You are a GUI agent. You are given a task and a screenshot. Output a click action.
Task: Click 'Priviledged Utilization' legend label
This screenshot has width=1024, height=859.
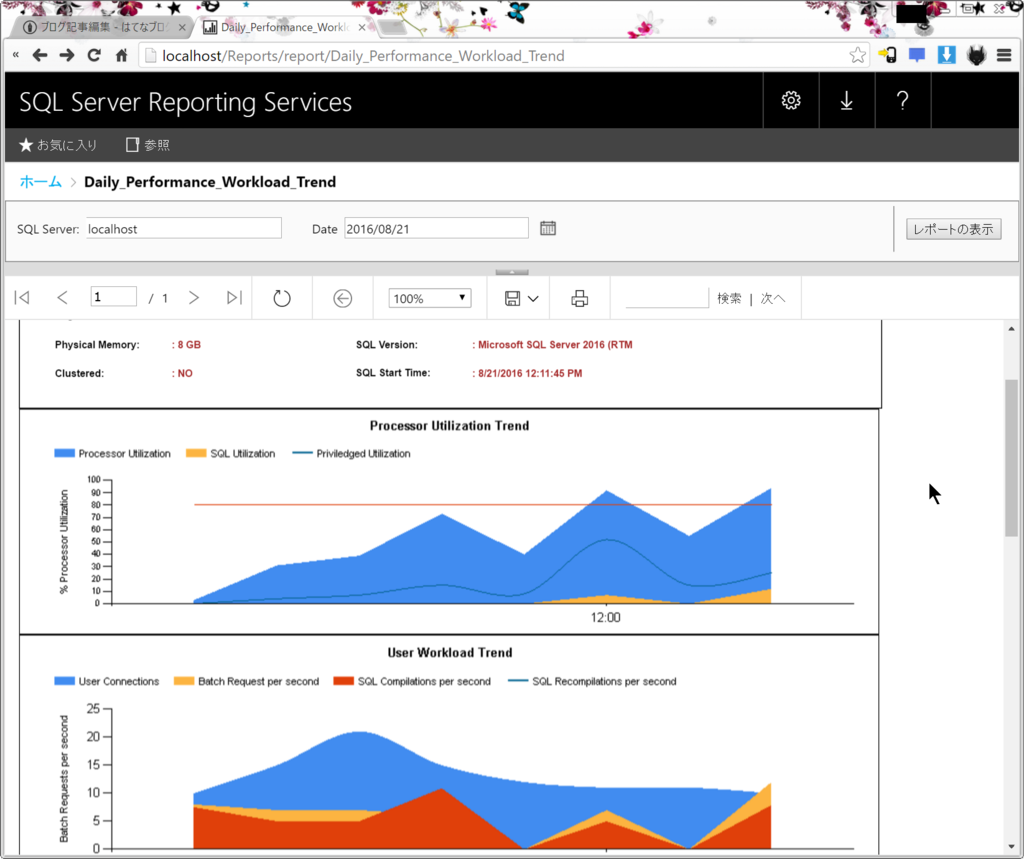(x=363, y=453)
